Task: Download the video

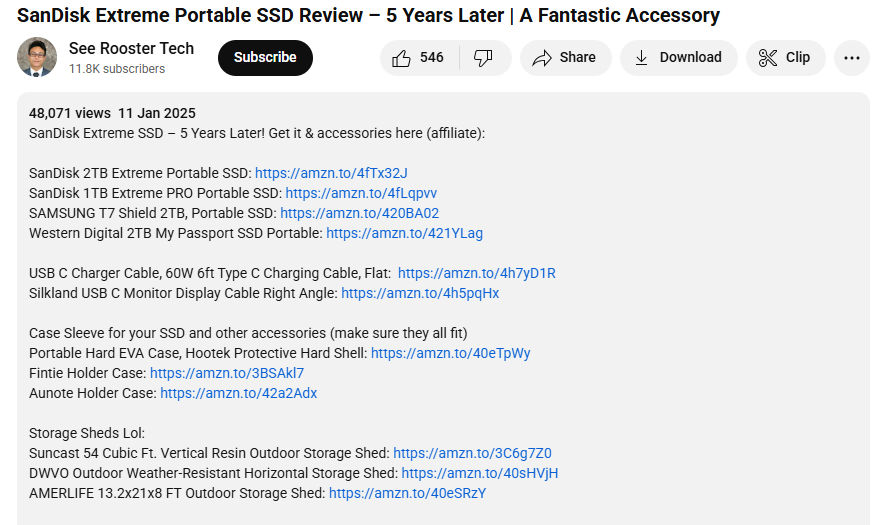Action: tap(678, 58)
